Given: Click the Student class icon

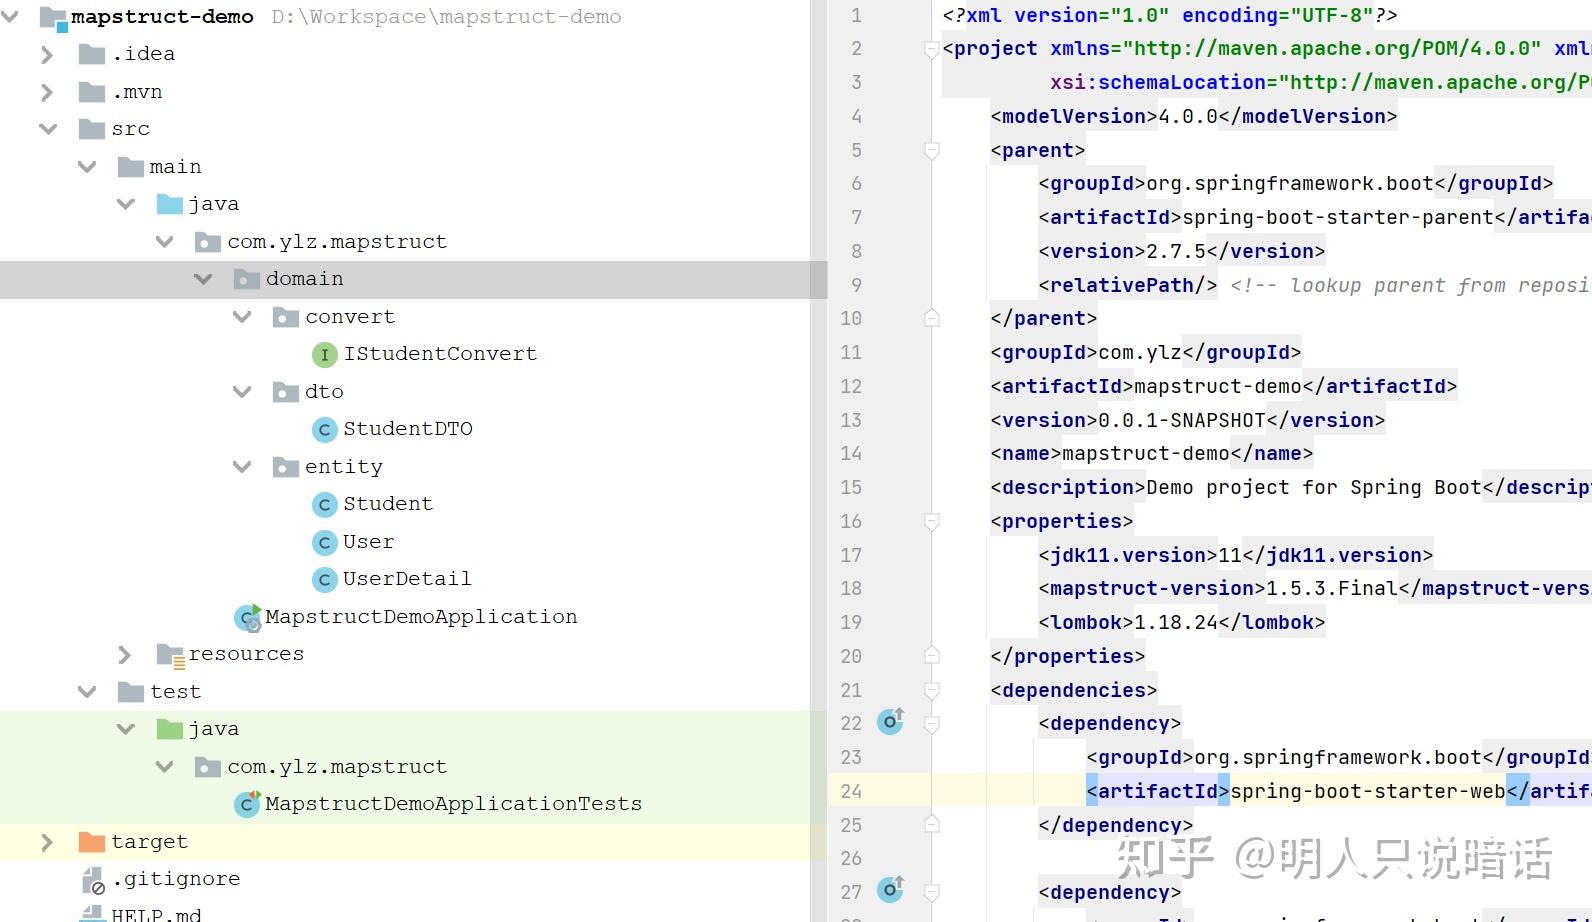Looking at the screenshot, I should 324,504.
